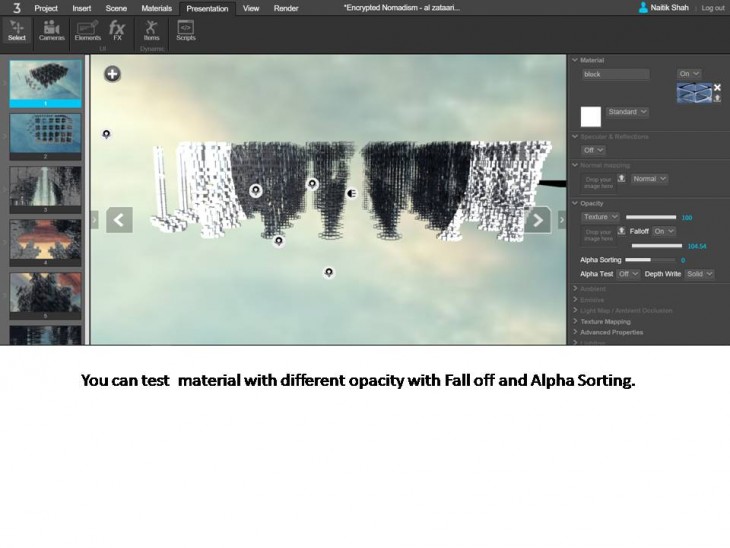Click the plus icon in the viewport

click(x=112, y=73)
